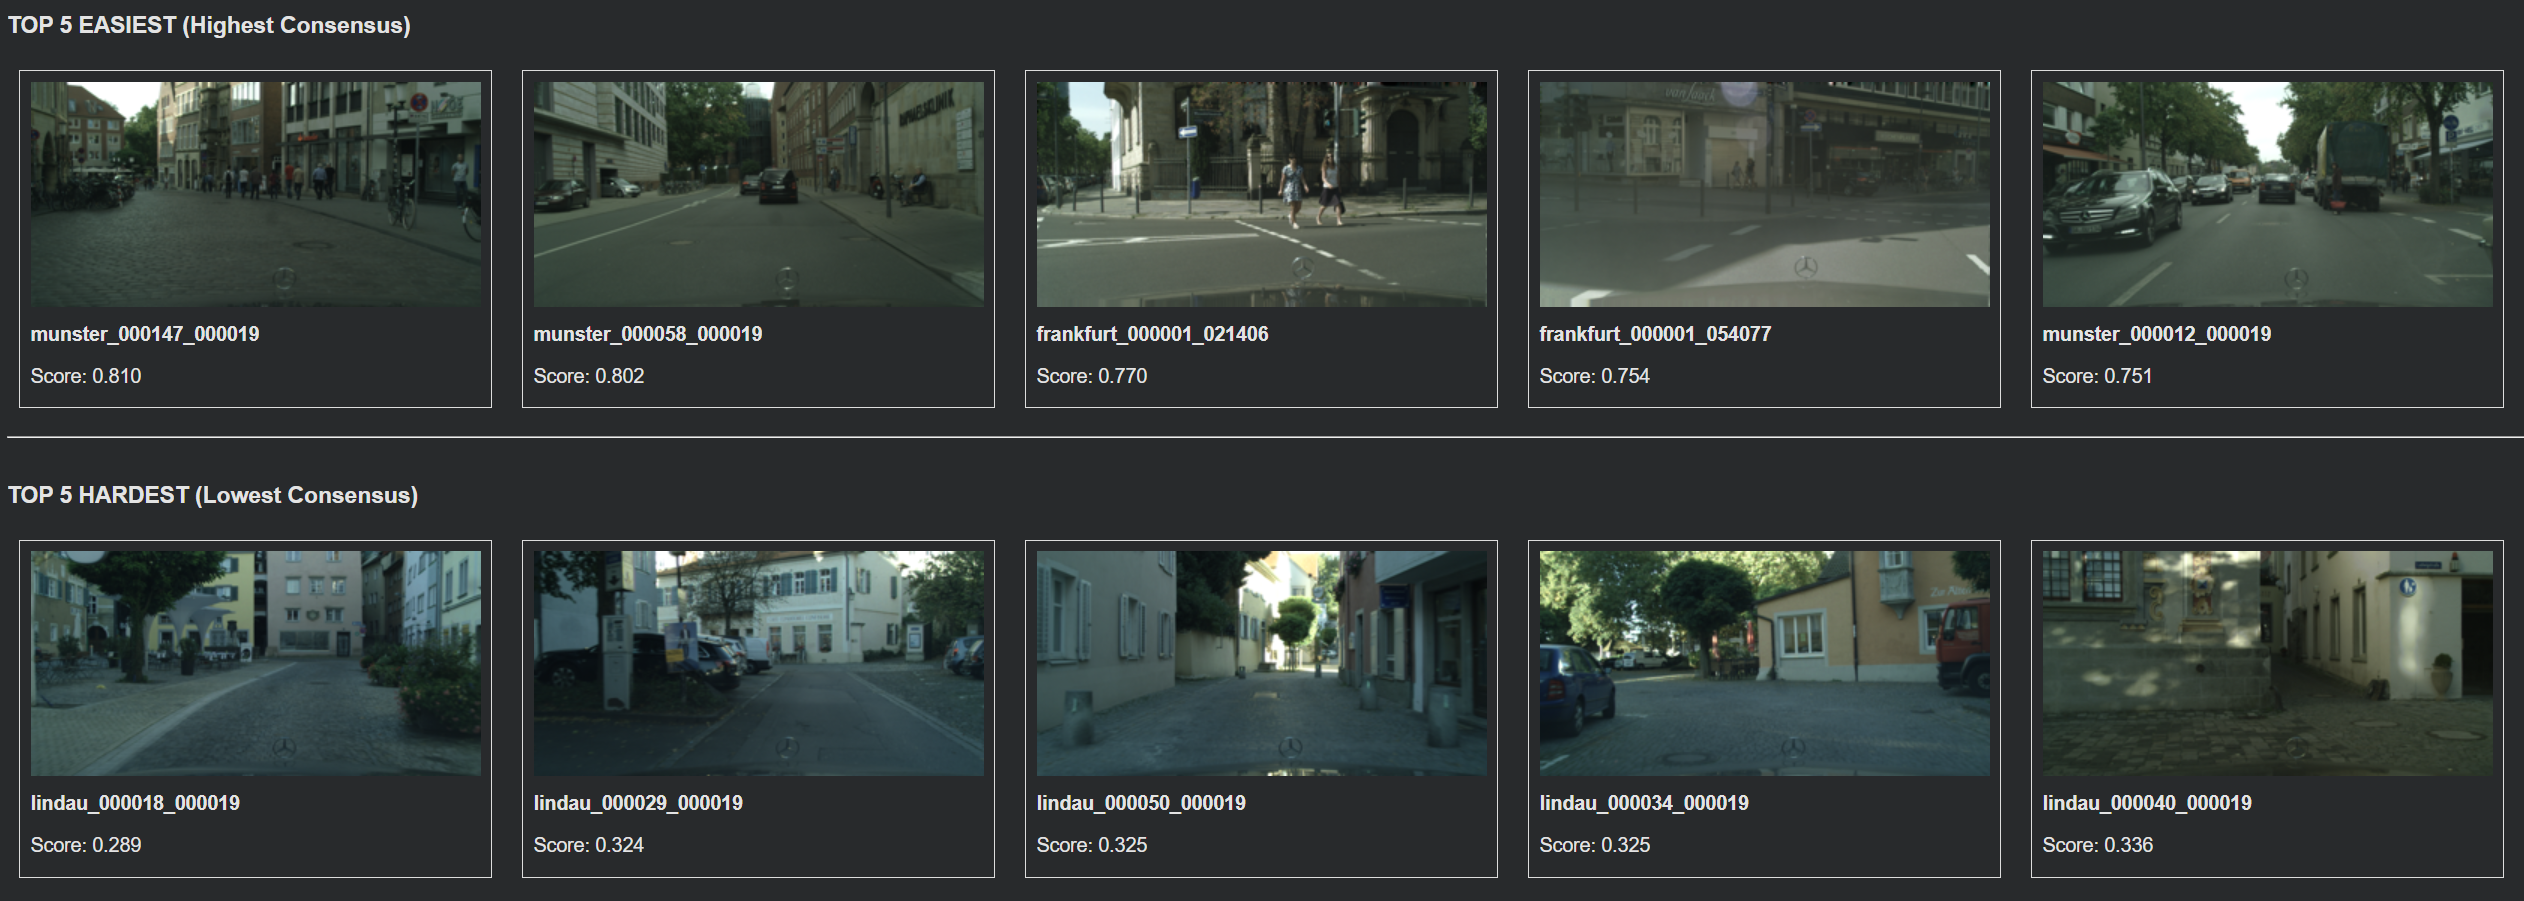Screen dimensions: 2524x901
Task: Select the munster_000012_000019 filename label
Action: (2156, 334)
